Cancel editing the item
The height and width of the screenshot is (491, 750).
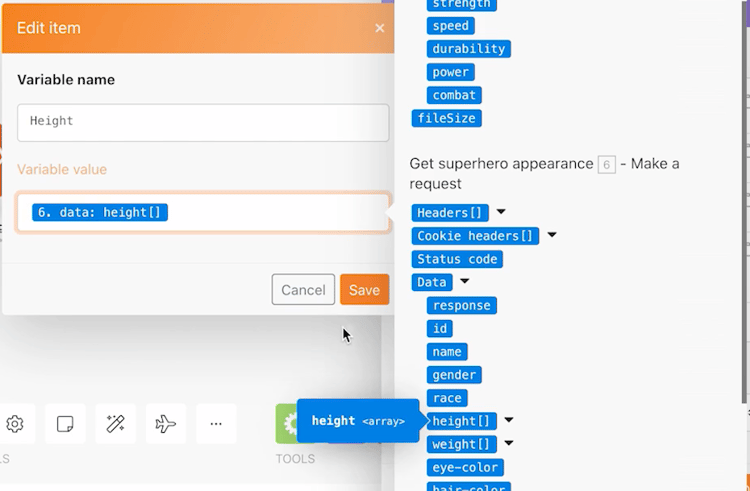point(303,289)
